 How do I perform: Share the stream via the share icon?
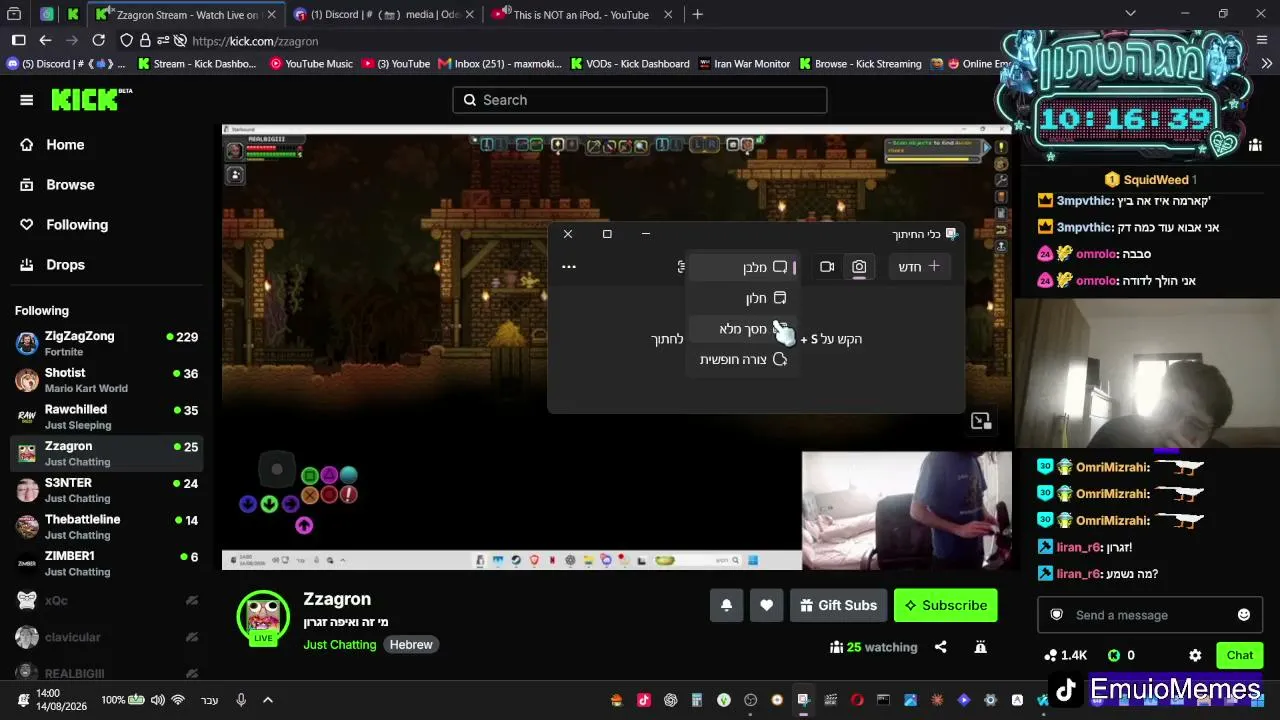(940, 647)
